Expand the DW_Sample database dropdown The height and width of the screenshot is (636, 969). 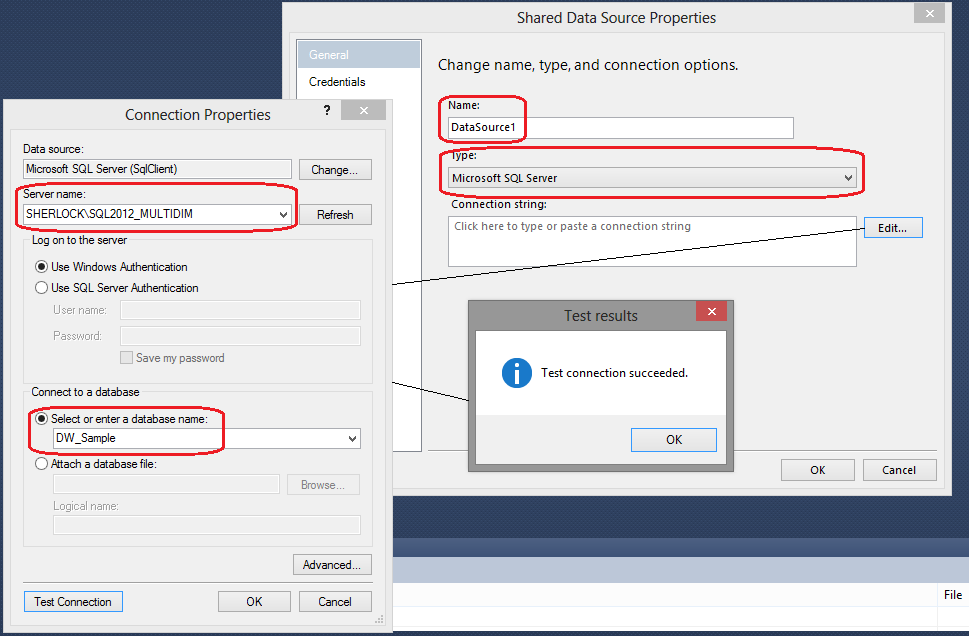(352, 439)
